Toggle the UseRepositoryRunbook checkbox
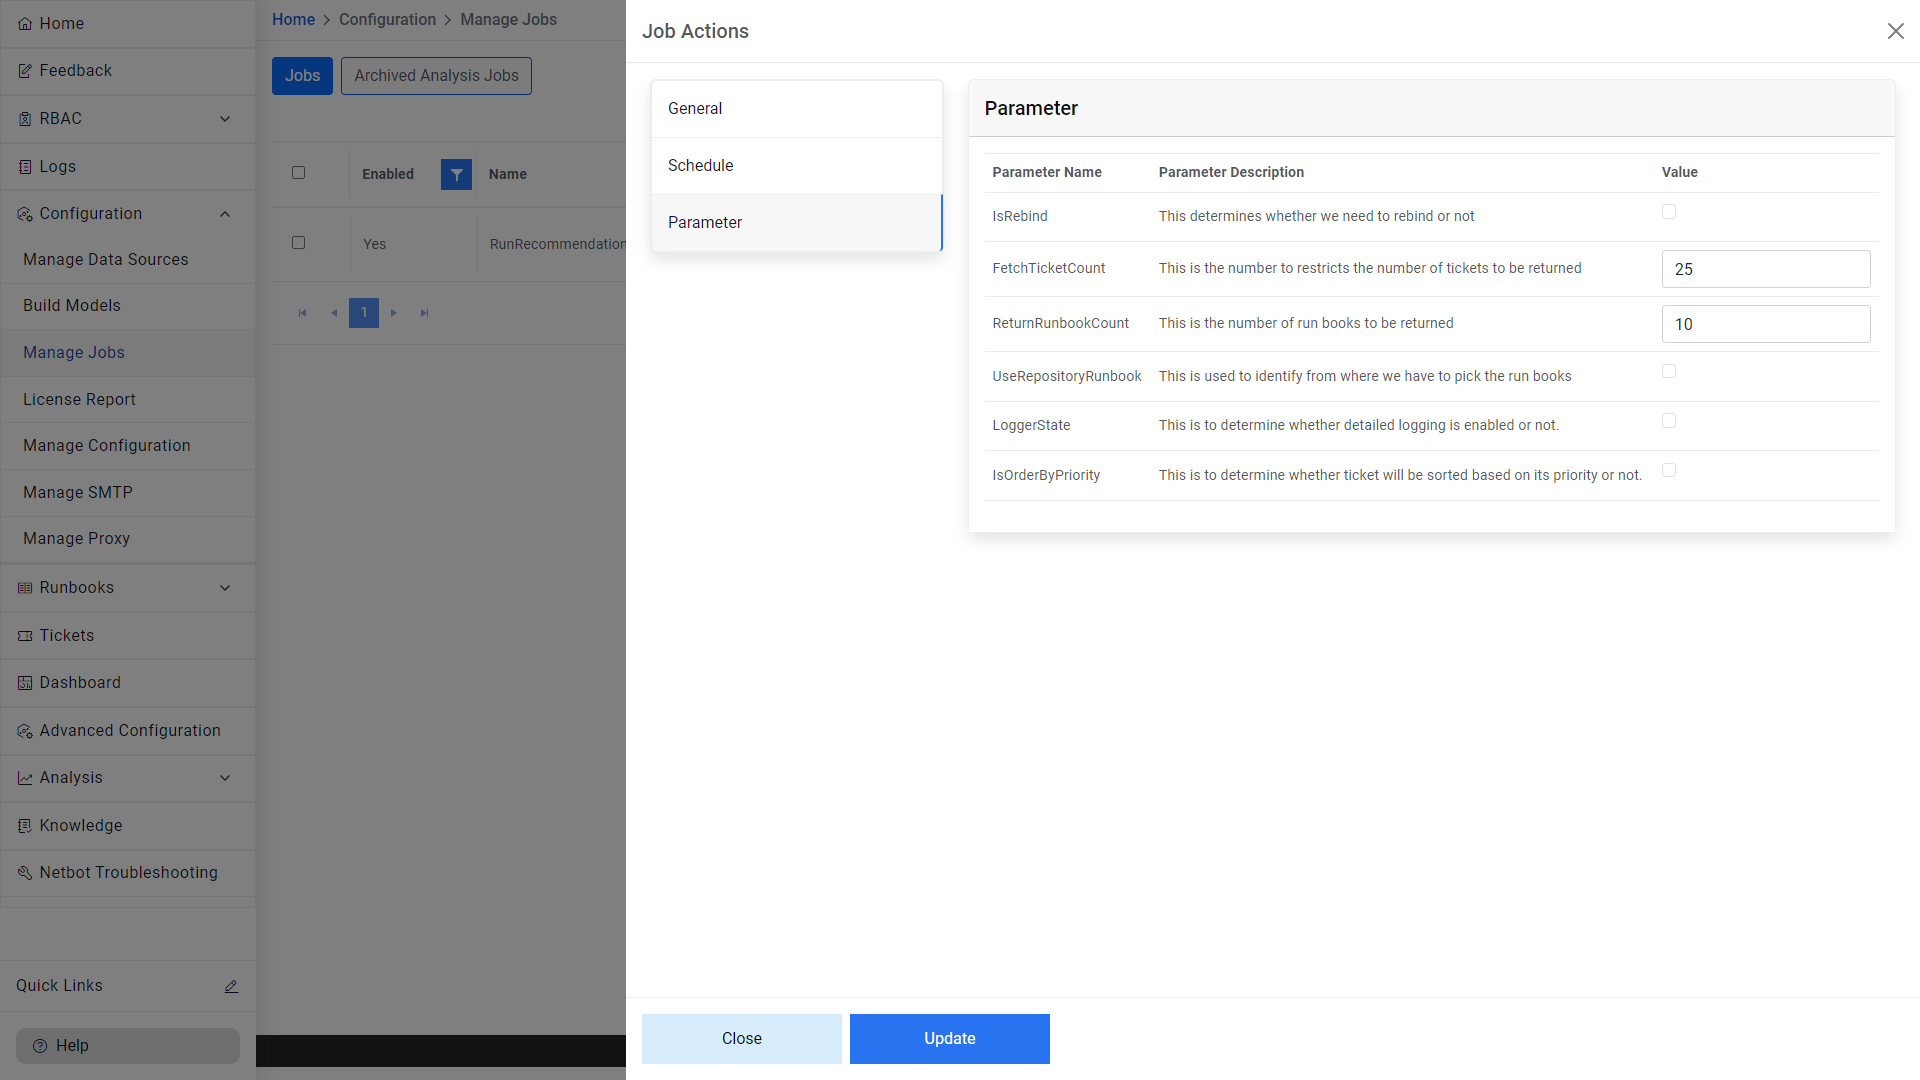Viewport: 1920px width, 1080px height. click(1669, 371)
